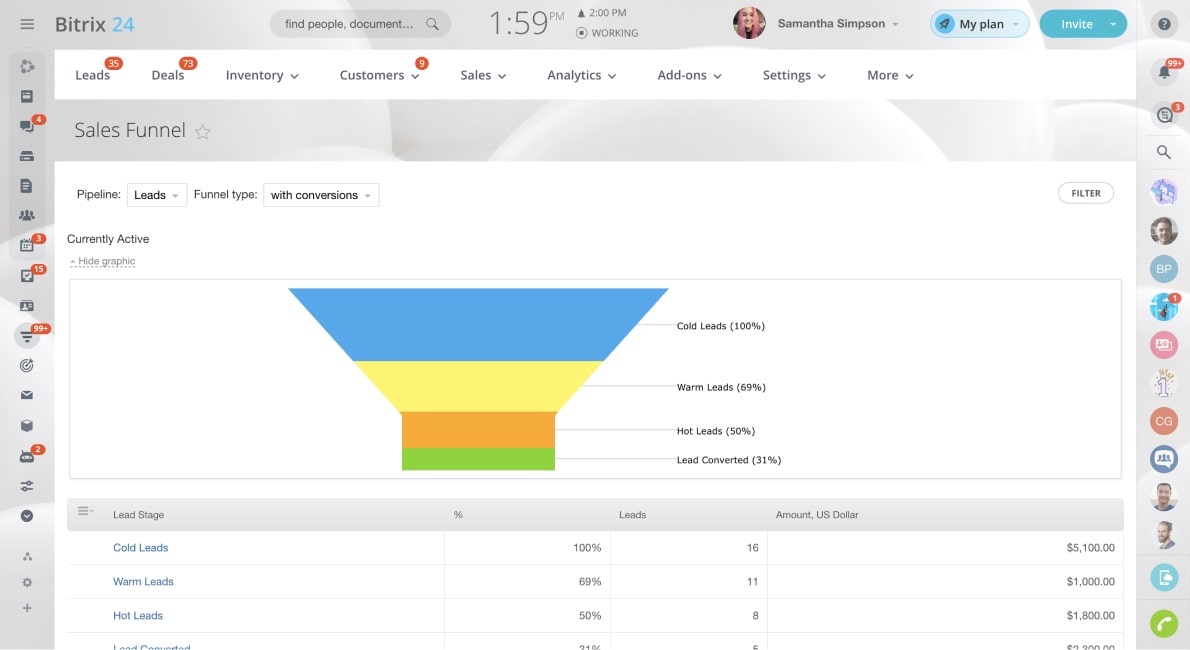Toggle the WORKING status indicator
Viewport: 1190px width, 650px height.
(607, 33)
